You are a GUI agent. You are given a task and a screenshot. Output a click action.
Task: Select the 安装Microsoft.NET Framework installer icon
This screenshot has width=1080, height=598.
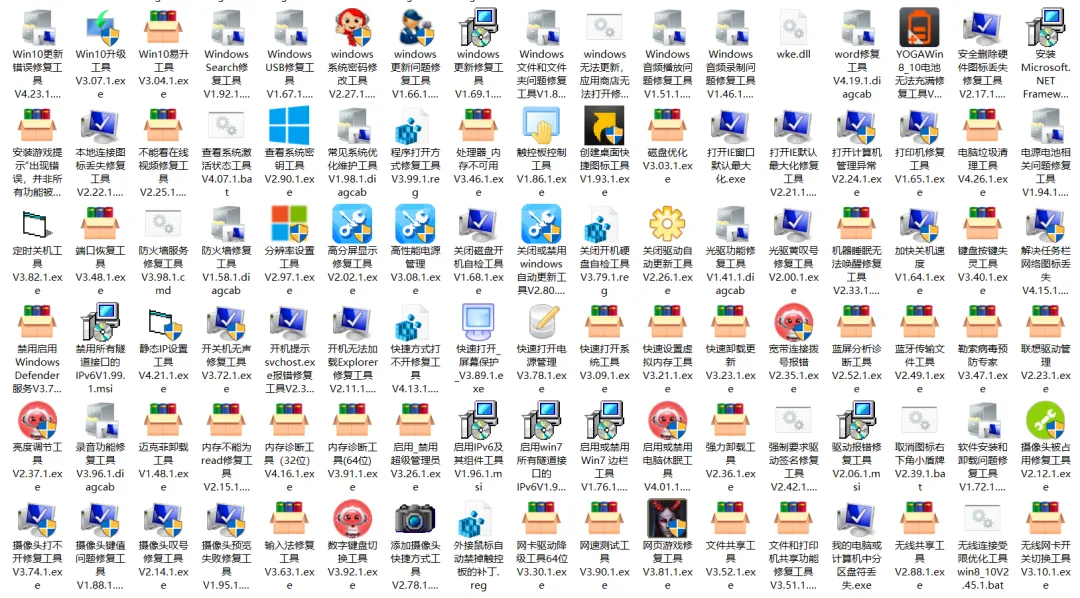[x=1046, y=28]
